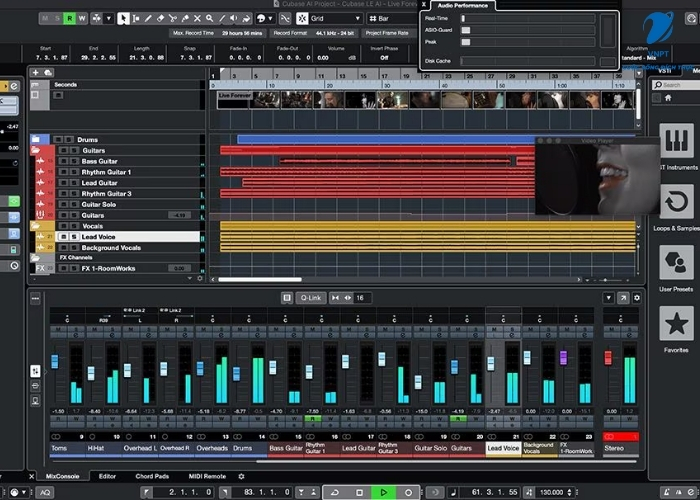This screenshot has height=500, width=700.
Task: Expand the FX Channels folder
Action: click(35, 258)
